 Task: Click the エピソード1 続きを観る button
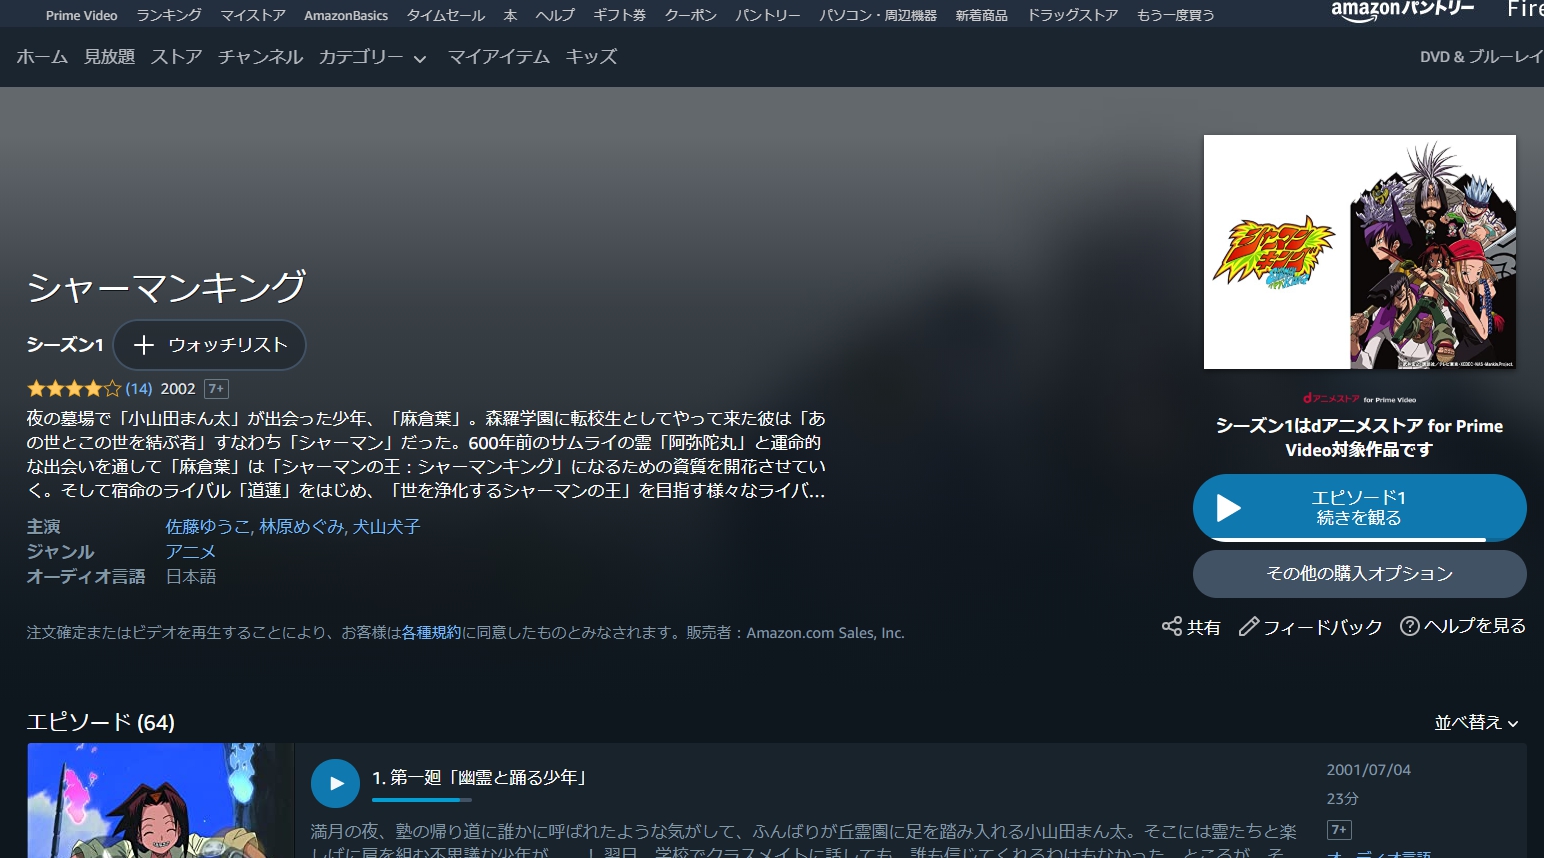[x=1359, y=508]
